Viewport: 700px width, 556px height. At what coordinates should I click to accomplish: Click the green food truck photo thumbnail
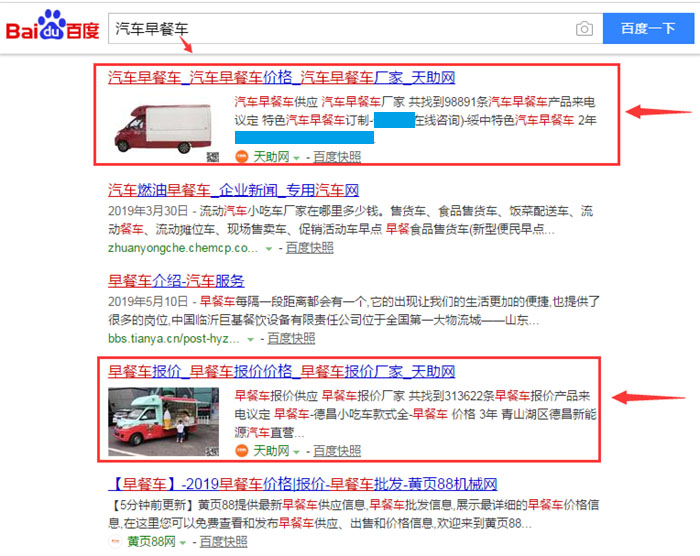(x=163, y=422)
